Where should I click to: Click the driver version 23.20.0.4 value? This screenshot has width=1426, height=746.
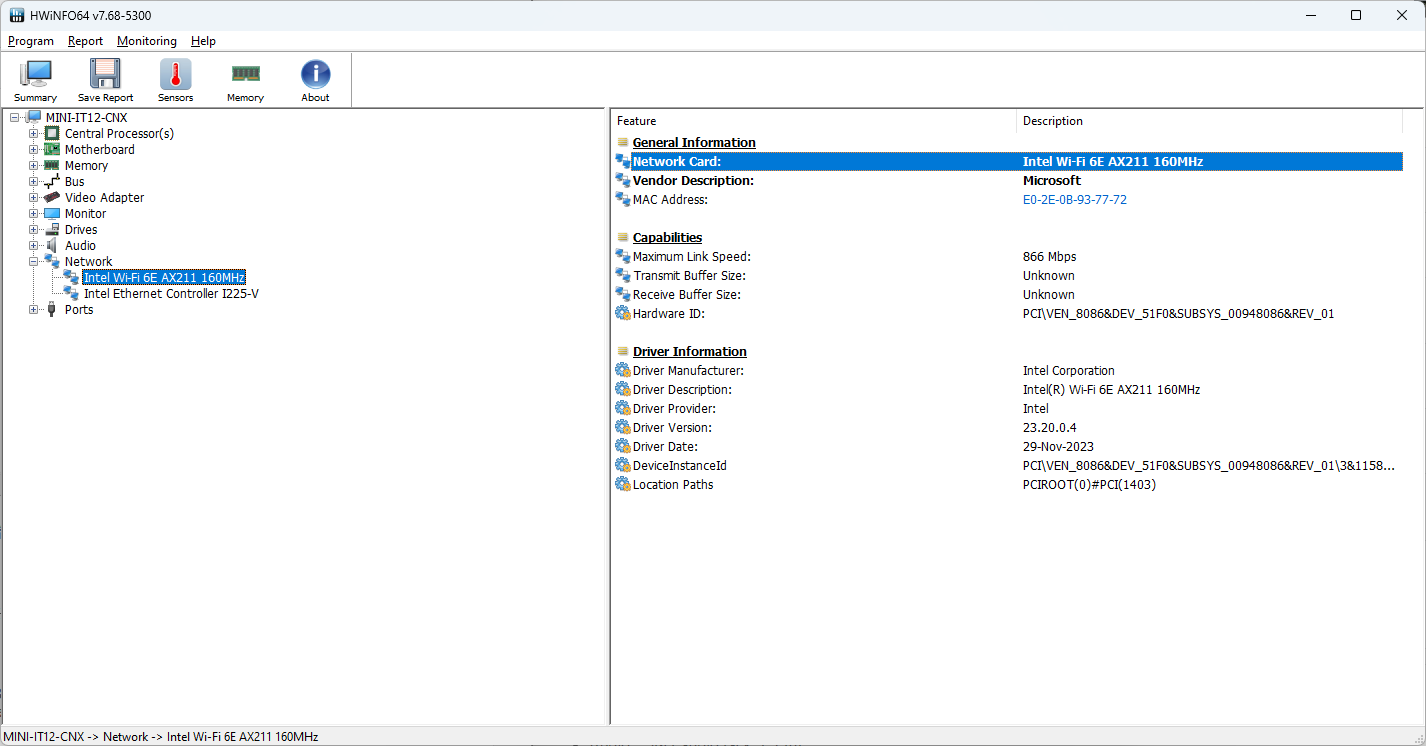tap(1049, 427)
